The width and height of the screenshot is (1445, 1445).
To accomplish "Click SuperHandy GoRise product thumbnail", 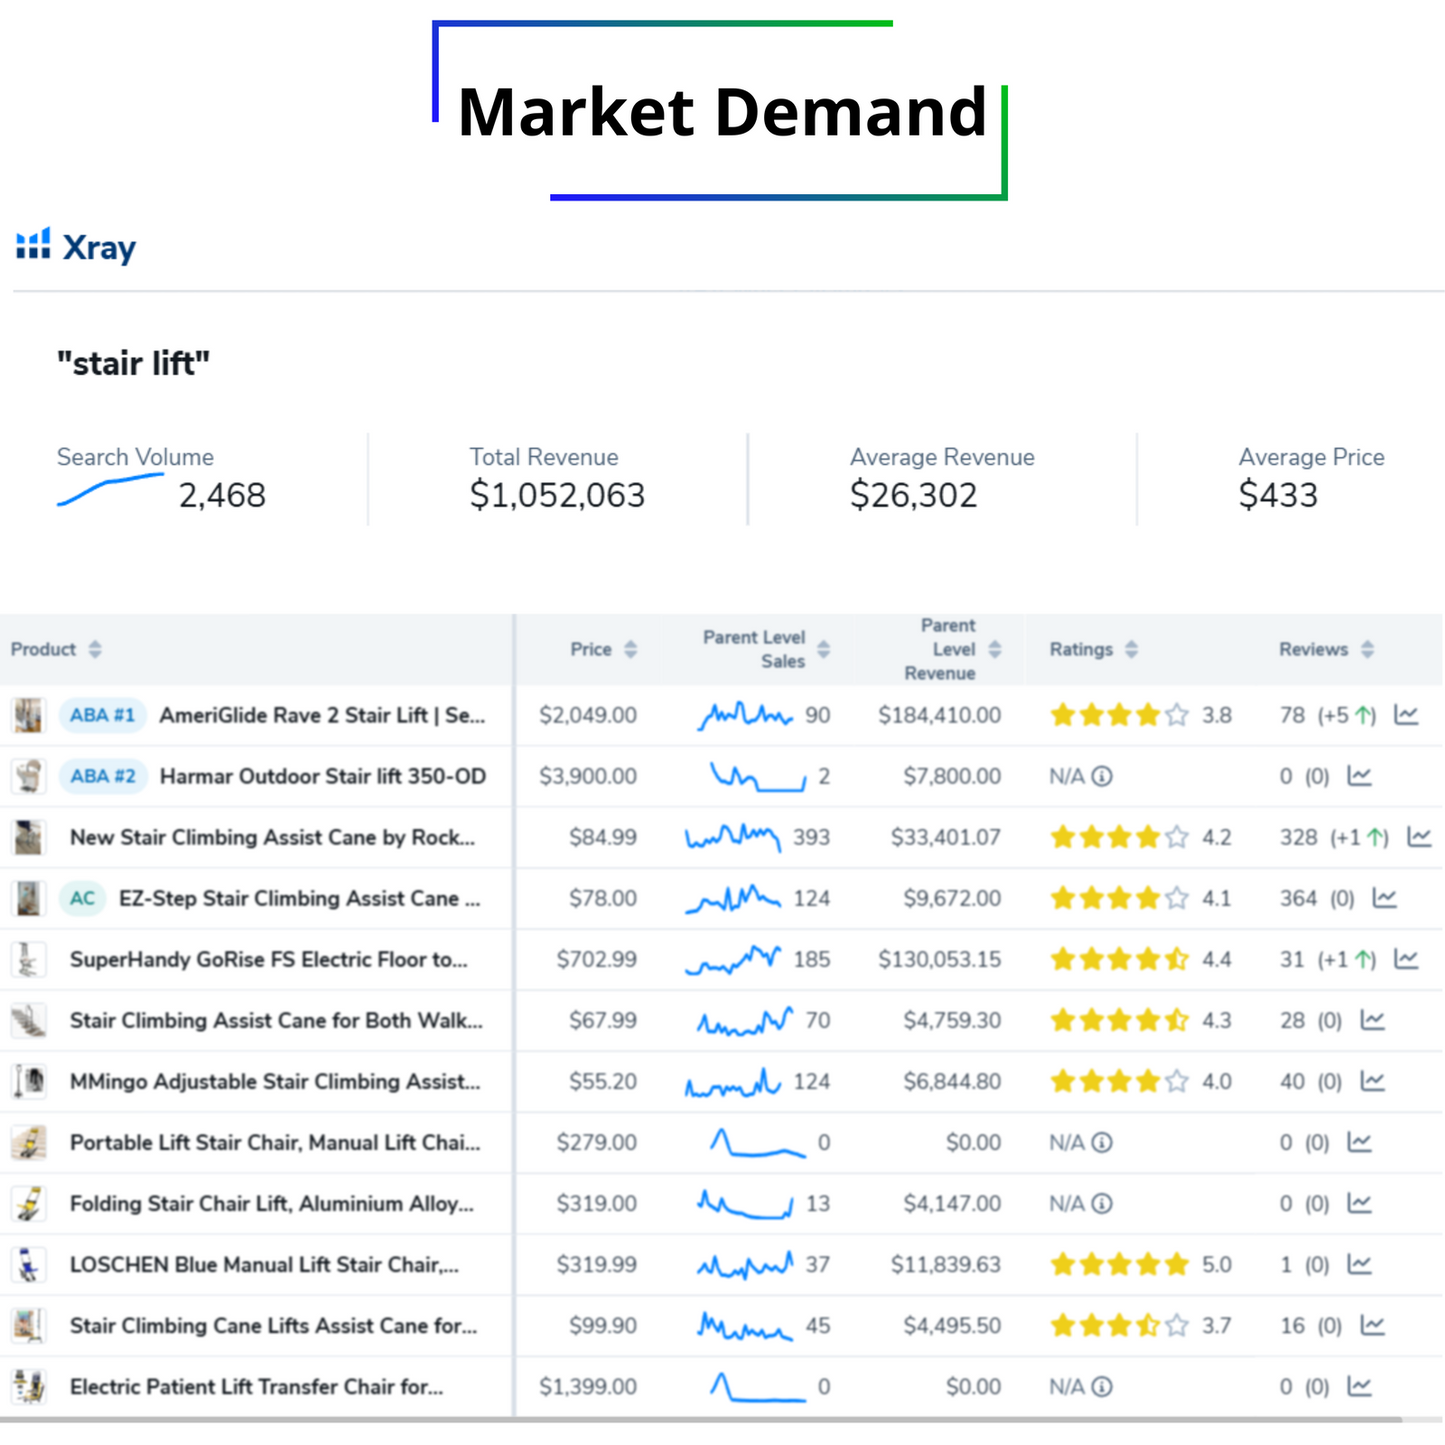I will (28, 959).
